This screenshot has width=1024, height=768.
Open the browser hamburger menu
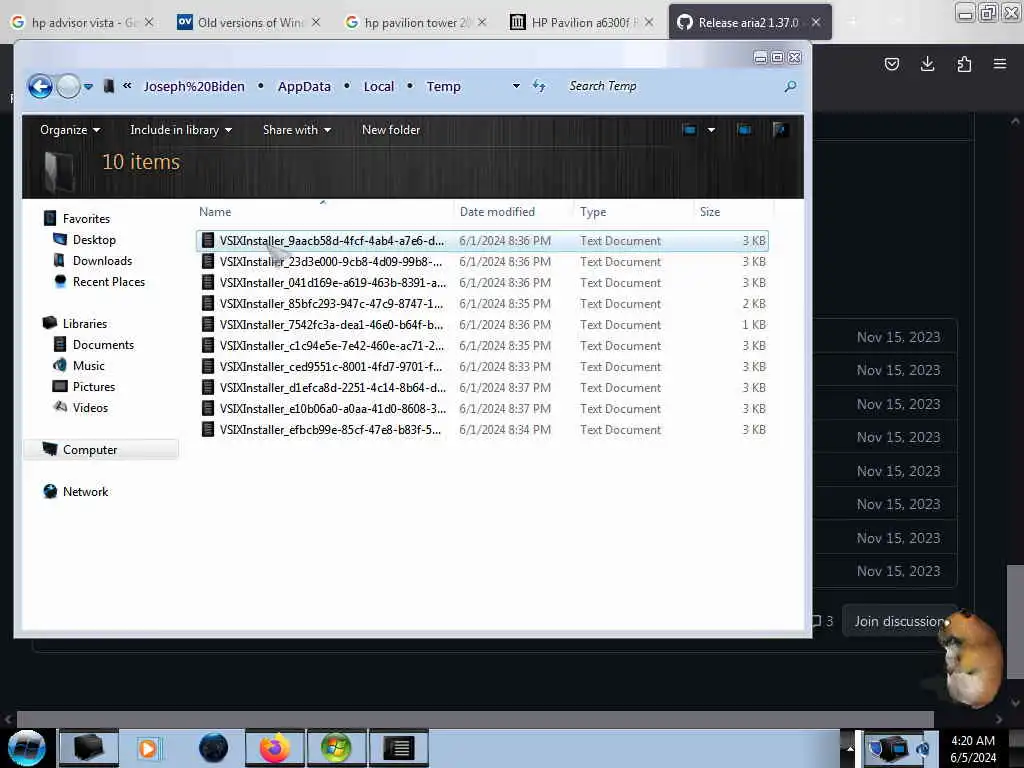1000,64
